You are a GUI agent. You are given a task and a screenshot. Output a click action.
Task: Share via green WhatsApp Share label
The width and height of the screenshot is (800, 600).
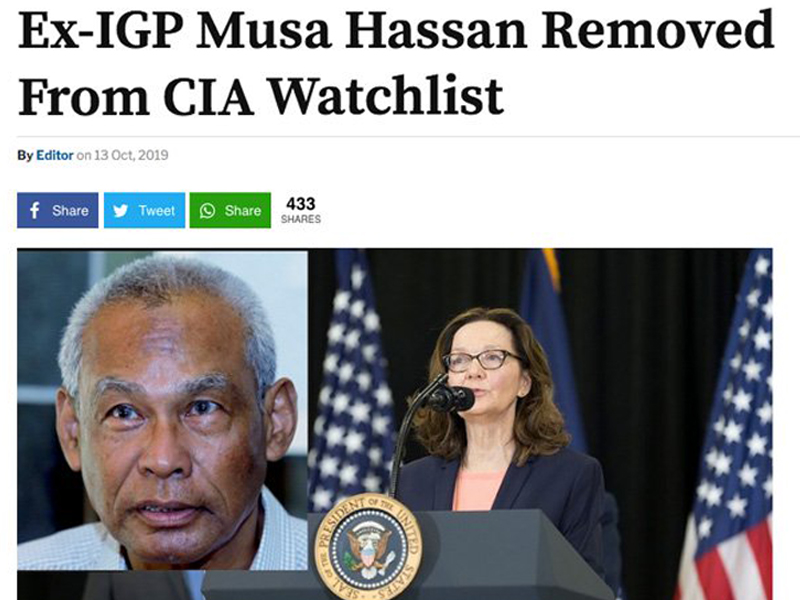click(243, 211)
